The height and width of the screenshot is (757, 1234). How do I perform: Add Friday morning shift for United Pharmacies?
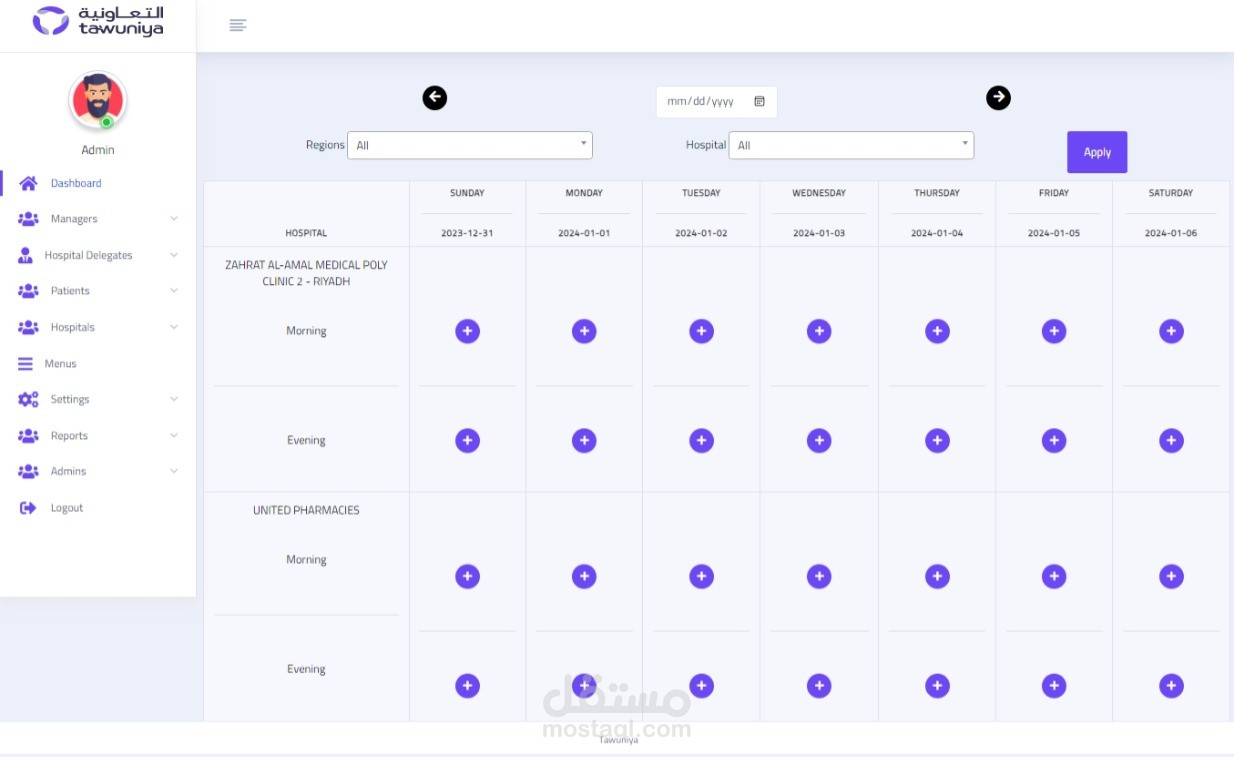pyautogui.click(x=1054, y=576)
